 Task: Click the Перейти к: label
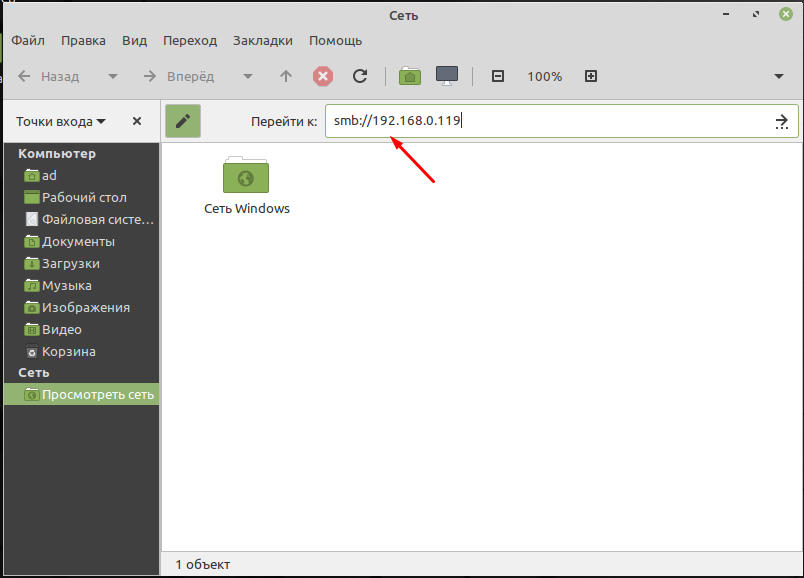pos(284,122)
